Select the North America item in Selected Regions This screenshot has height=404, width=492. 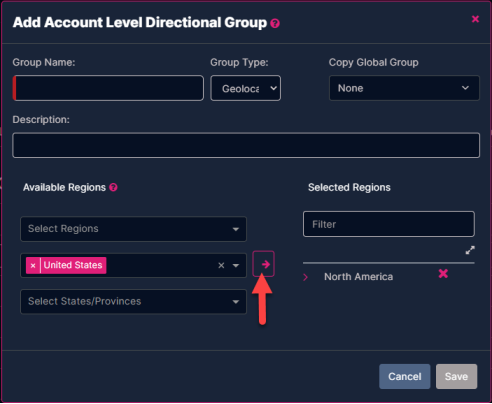pyautogui.click(x=359, y=277)
